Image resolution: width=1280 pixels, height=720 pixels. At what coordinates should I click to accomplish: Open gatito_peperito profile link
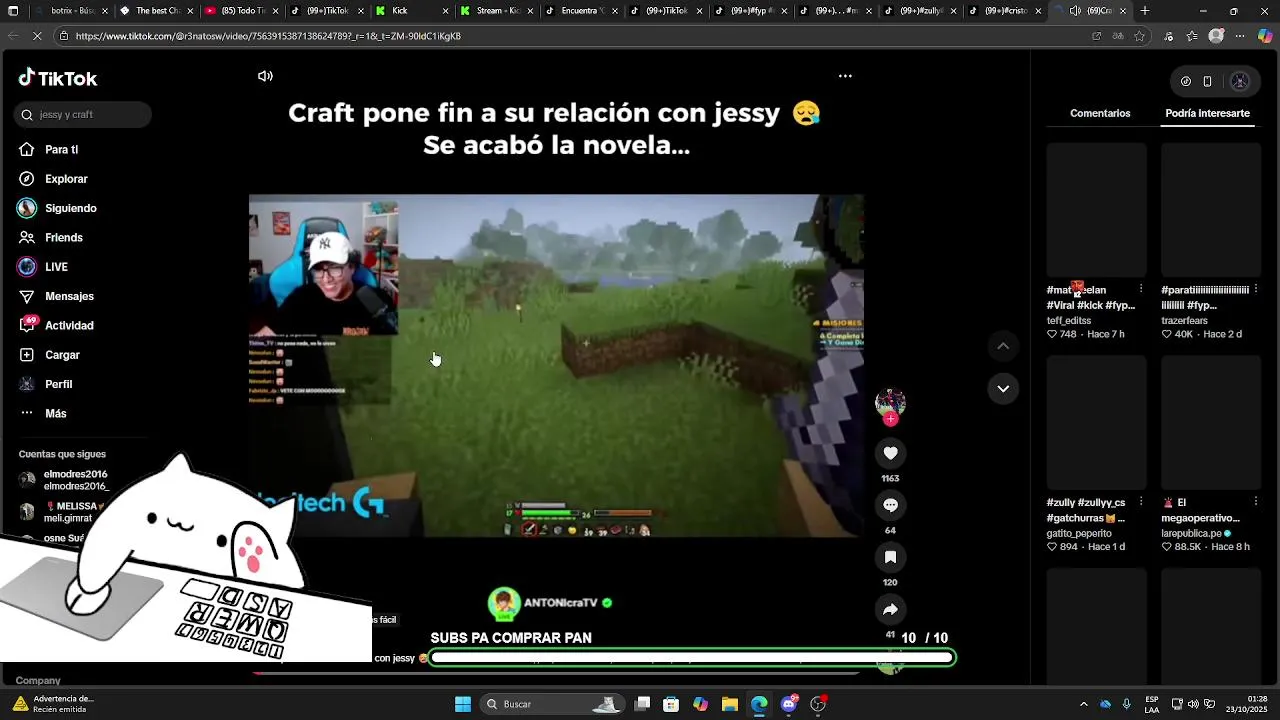click(1079, 534)
